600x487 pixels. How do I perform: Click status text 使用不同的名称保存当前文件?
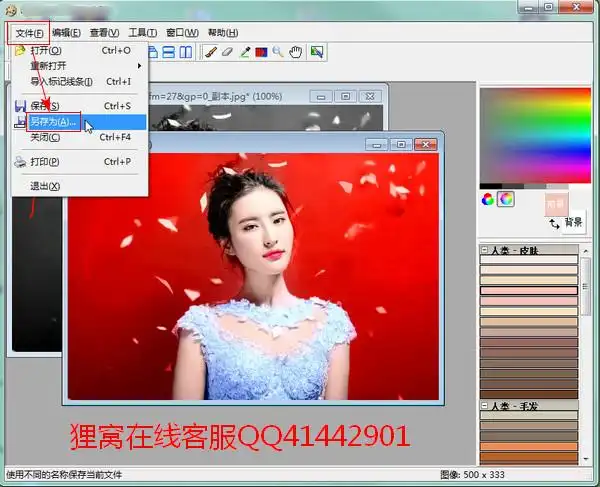pos(64,475)
